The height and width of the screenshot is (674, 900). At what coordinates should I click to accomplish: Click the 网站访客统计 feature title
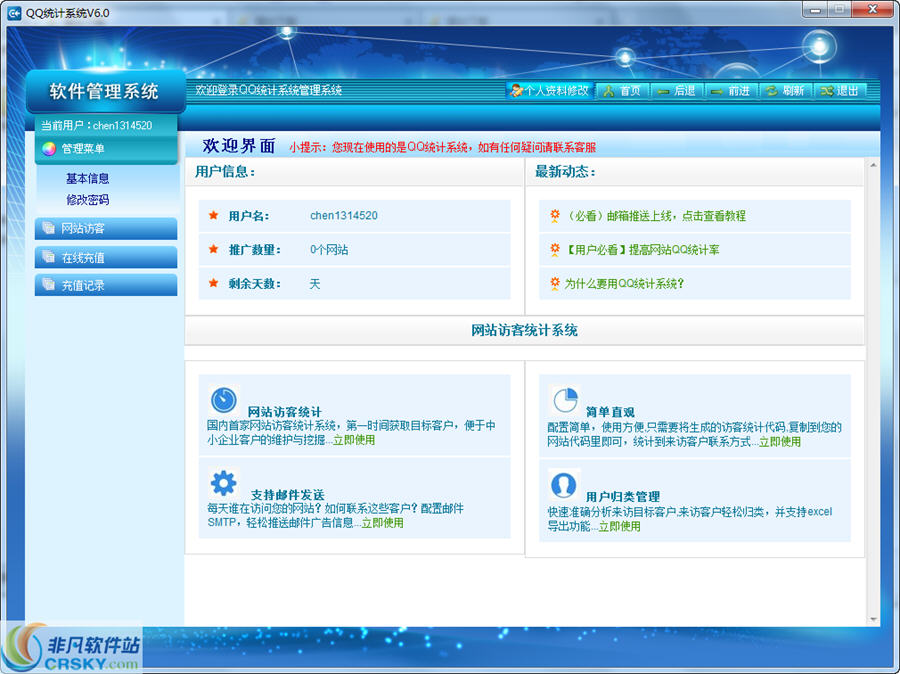pyautogui.click(x=284, y=412)
